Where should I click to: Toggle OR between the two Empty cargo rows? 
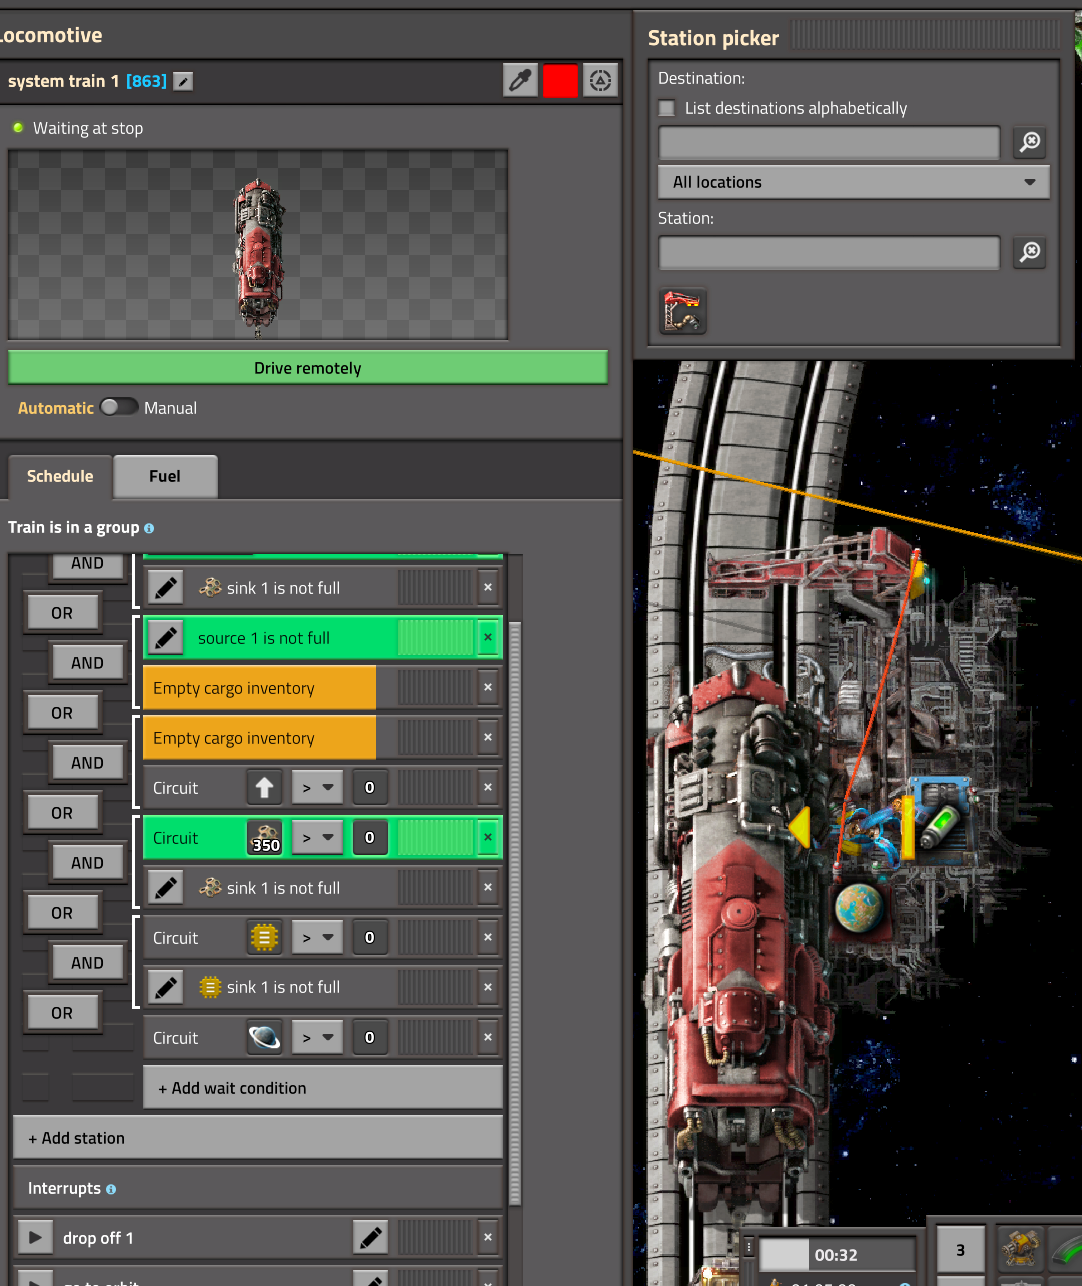(62, 713)
